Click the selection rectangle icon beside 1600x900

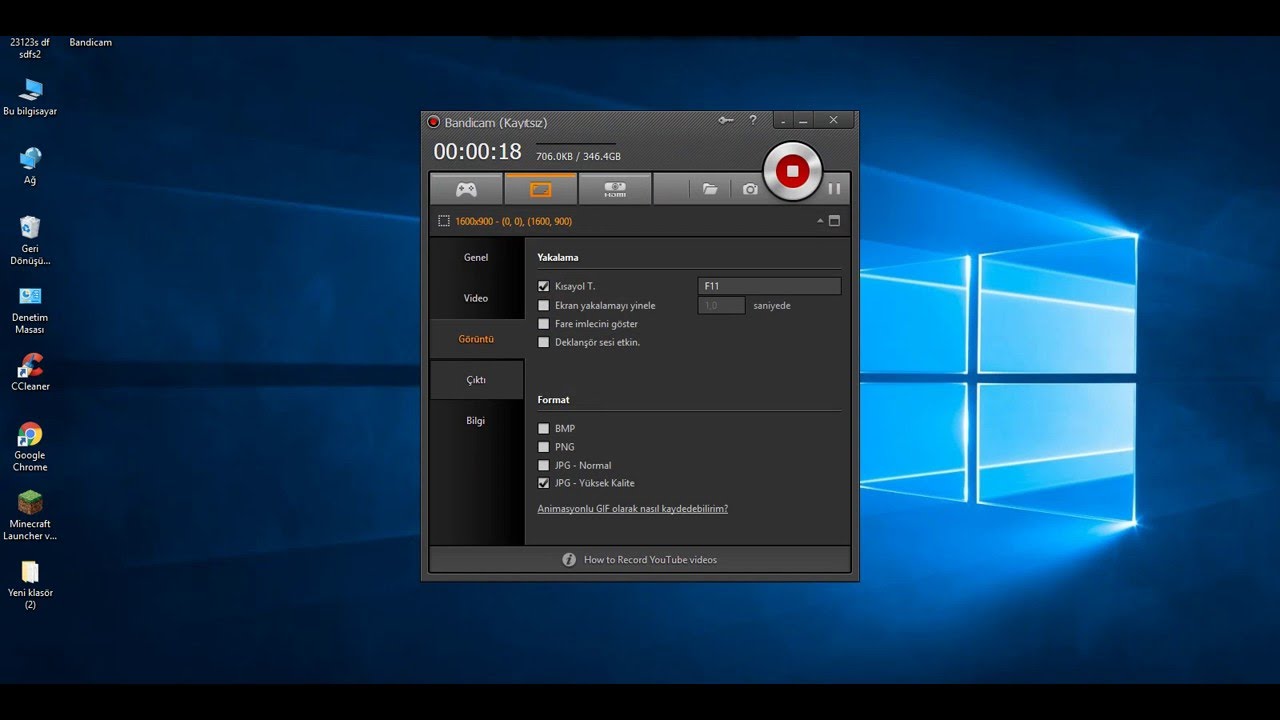pyautogui.click(x=444, y=221)
